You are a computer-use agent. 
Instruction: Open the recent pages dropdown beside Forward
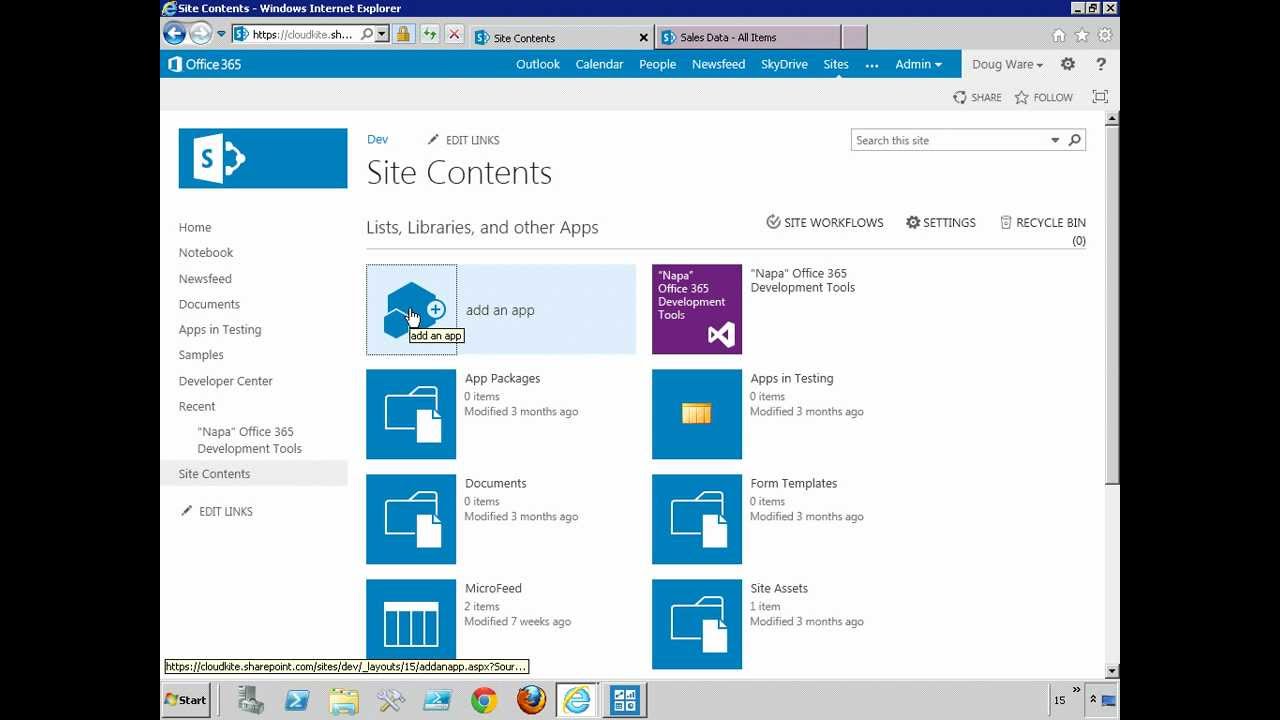(222, 34)
